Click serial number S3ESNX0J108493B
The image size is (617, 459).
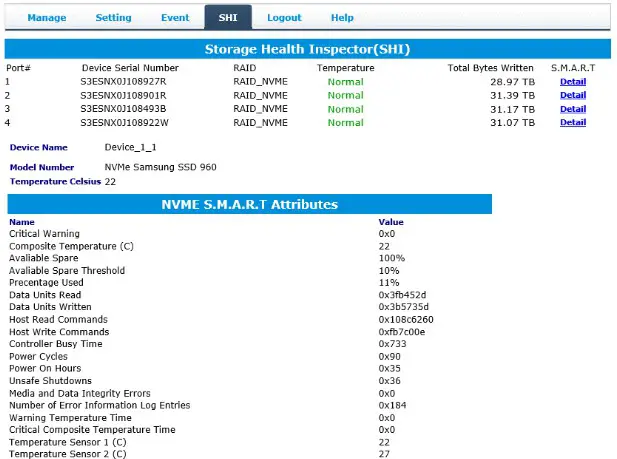124,109
